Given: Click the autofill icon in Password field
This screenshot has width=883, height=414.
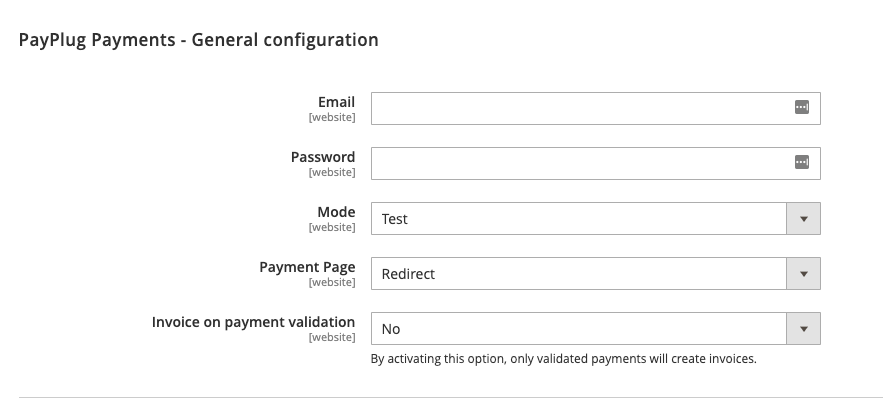Looking at the screenshot, I should [x=801, y=163].
